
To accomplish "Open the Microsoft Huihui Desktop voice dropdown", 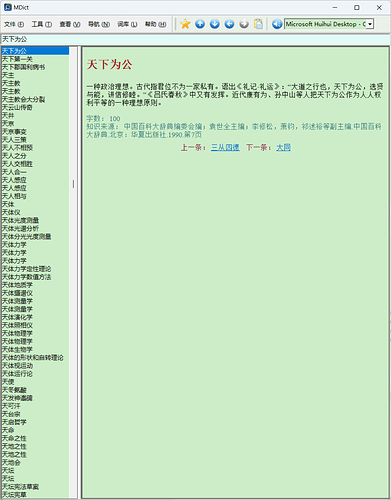I will click(370, 24).
